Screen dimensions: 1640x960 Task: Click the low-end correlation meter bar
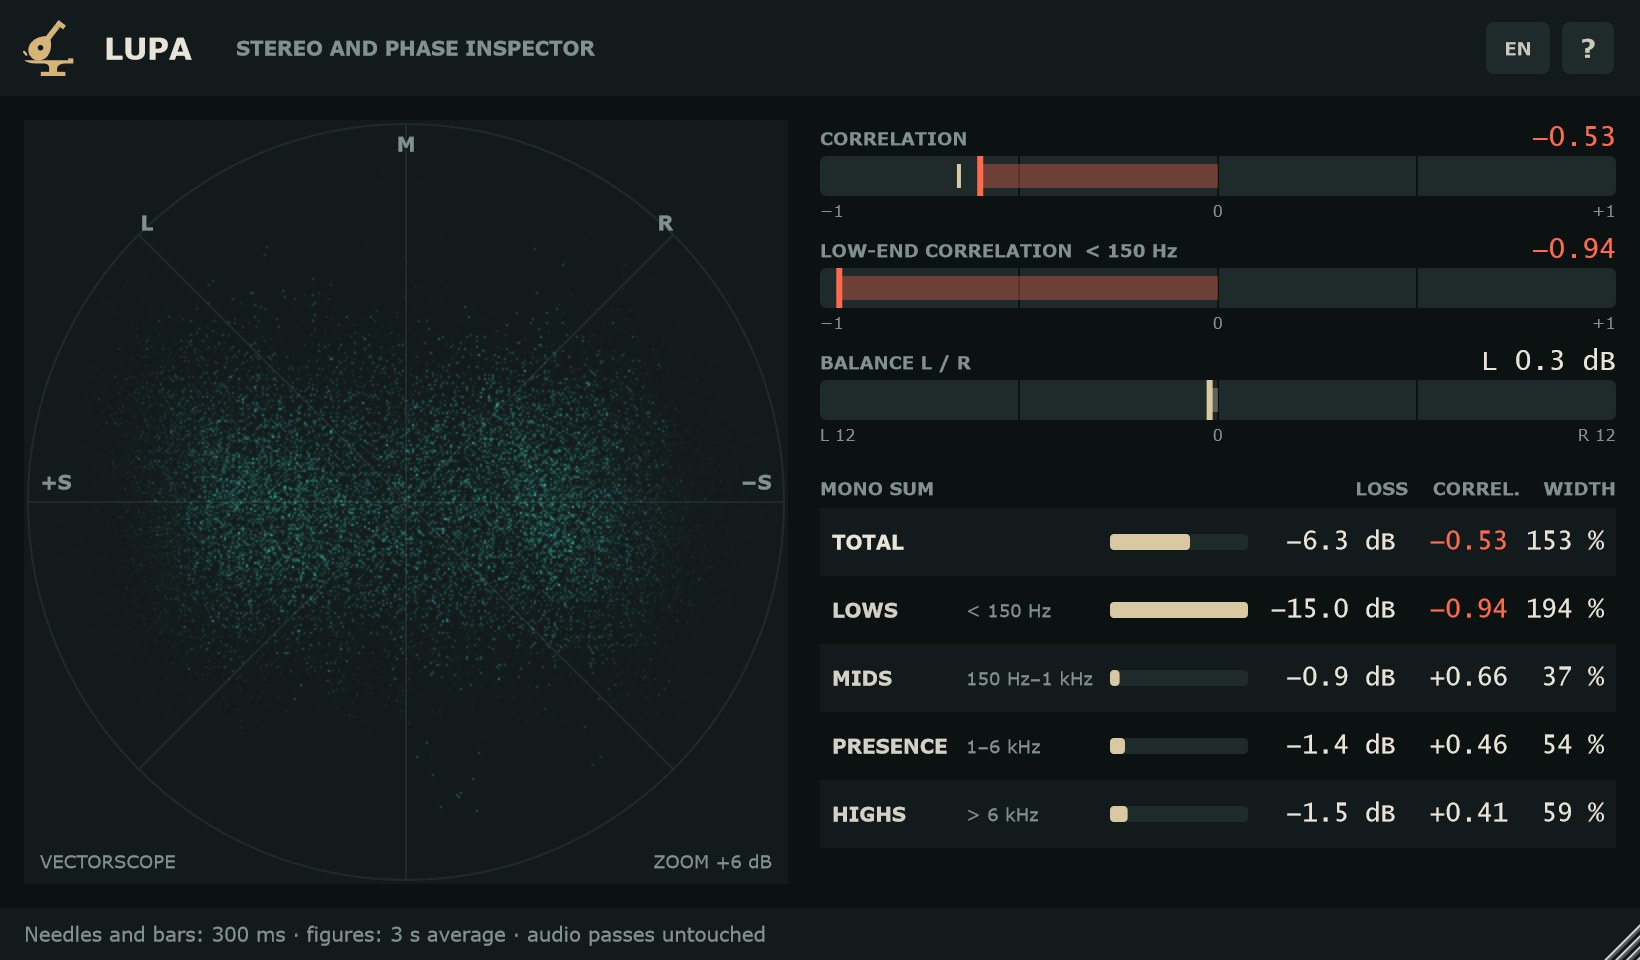coord(1217,288)
